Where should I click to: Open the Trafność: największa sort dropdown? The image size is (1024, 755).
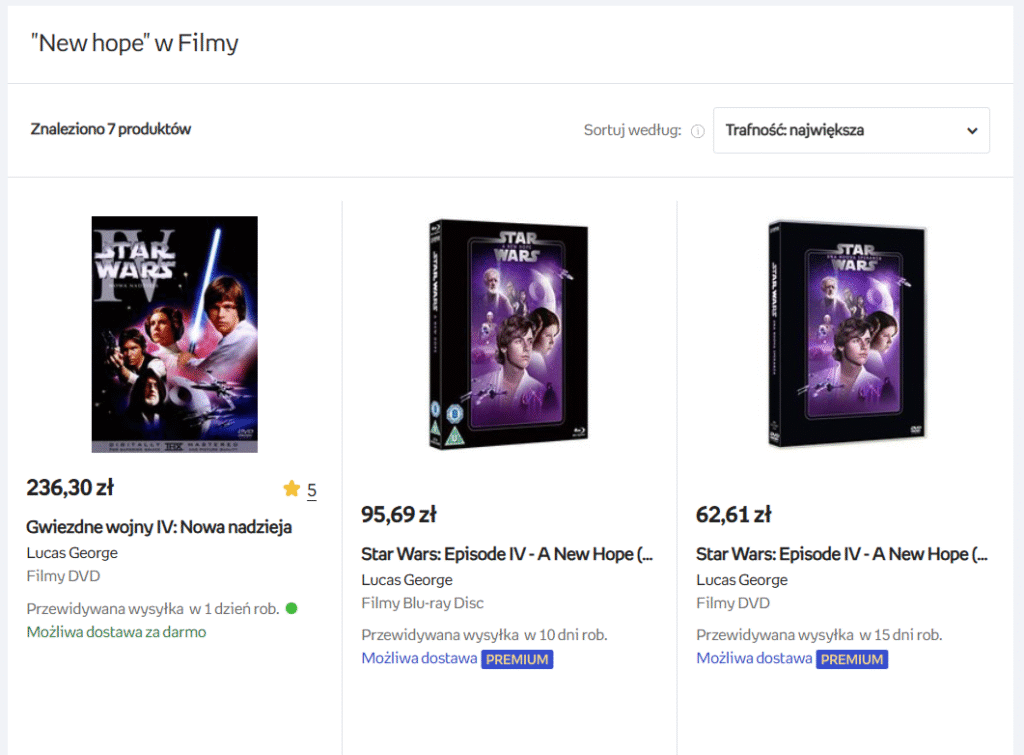(850, 130)
